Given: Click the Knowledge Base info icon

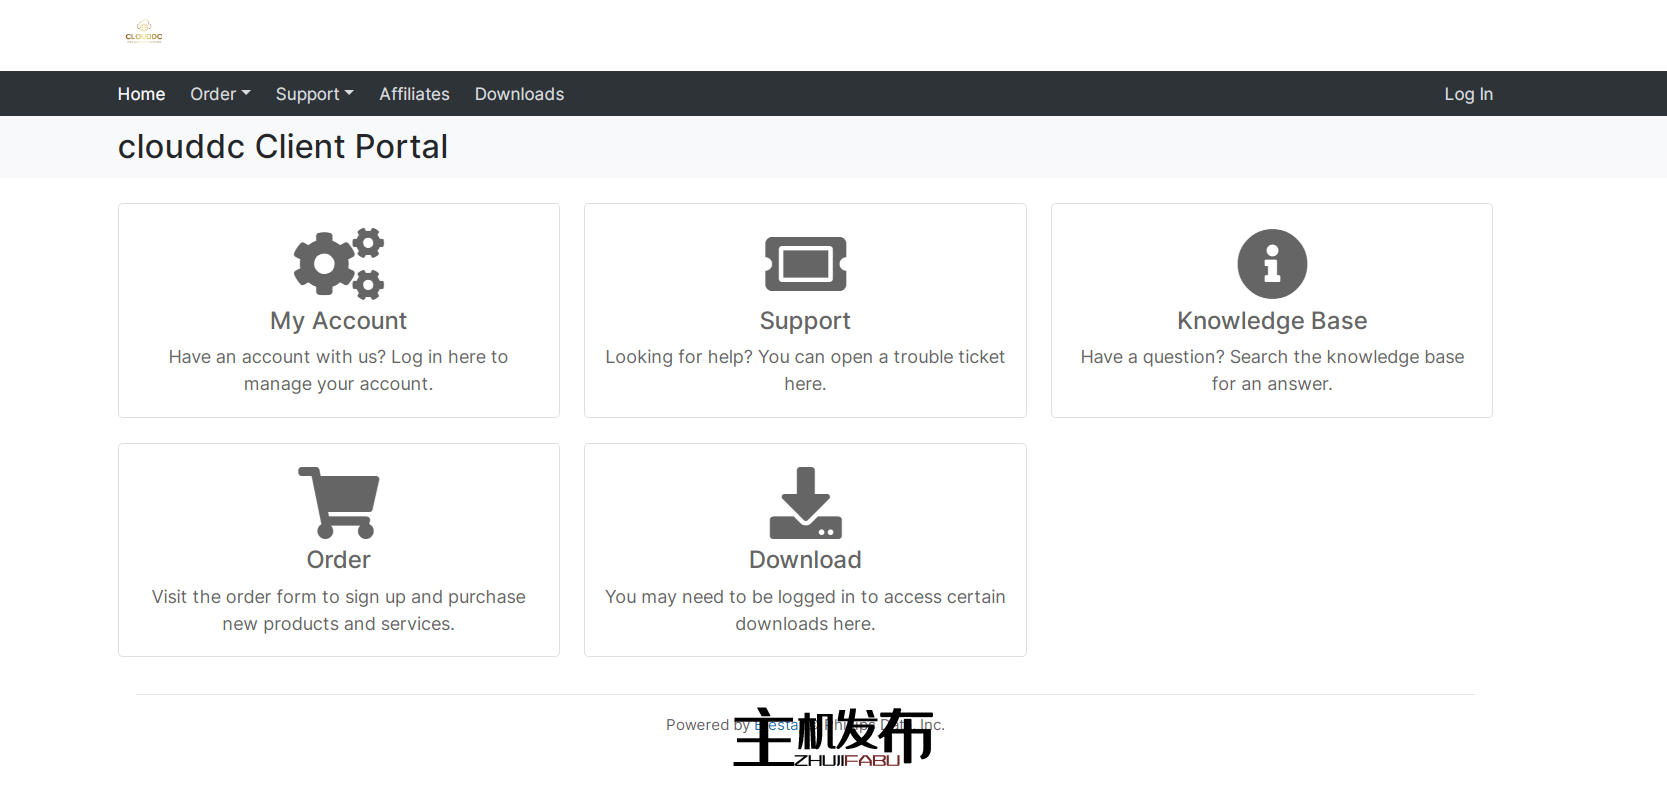Looking at the screenshot, I should (x=1271, y=264).
